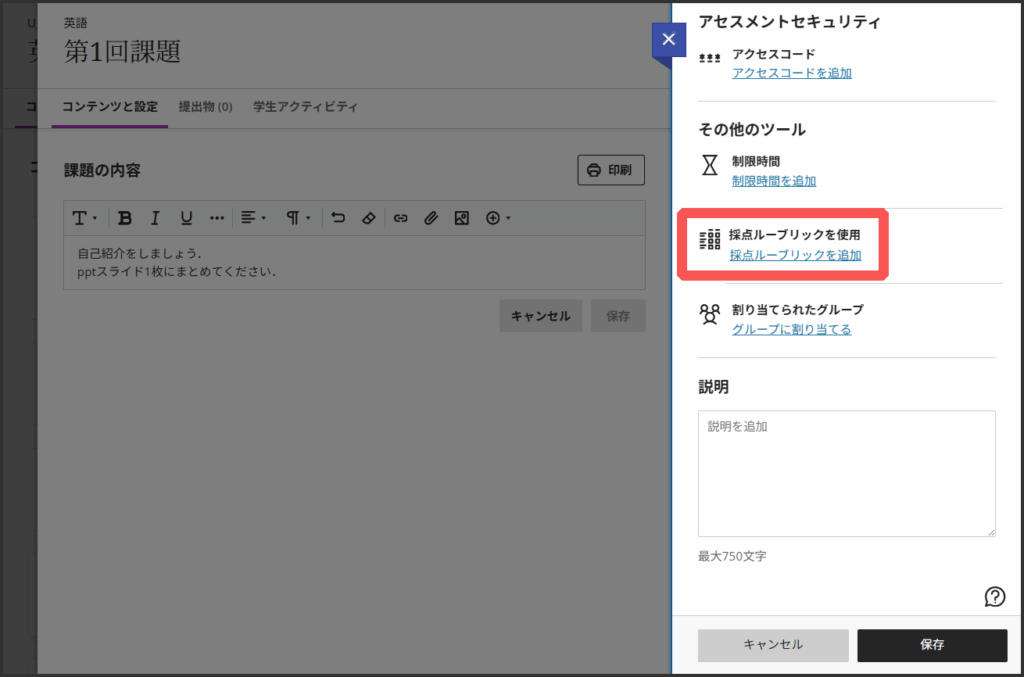Toggle bold formatting in the editor
The width and height of the screenshot is (1024, 677).
click(x=125, y=218)
